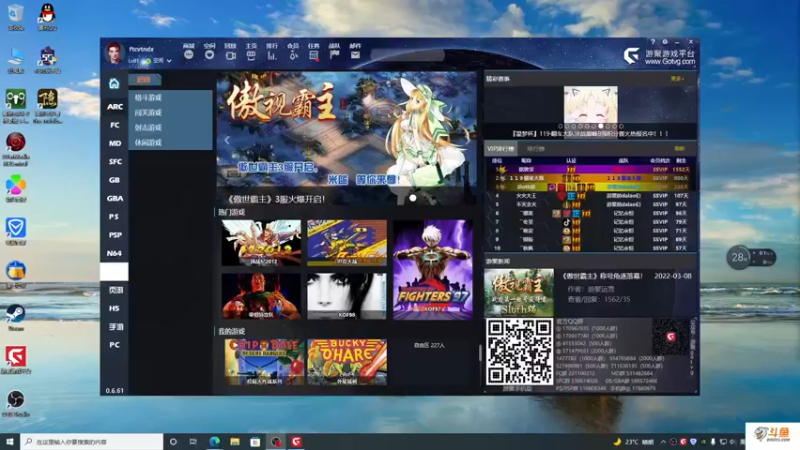Viewport: 800px width, 450px height.
Task: Open the Bucky O'Hare game thumbnail
Action: (347, 362)
